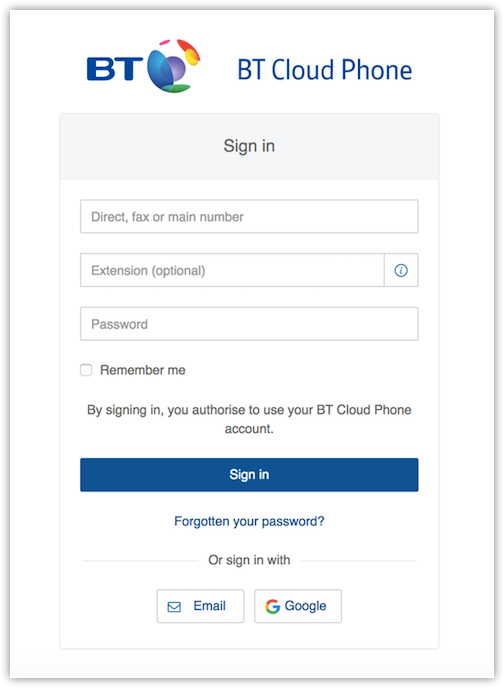This screenshot has width=504, height=688.
Task: Click the Or sign in with divider label
Action: click(249, 560)
